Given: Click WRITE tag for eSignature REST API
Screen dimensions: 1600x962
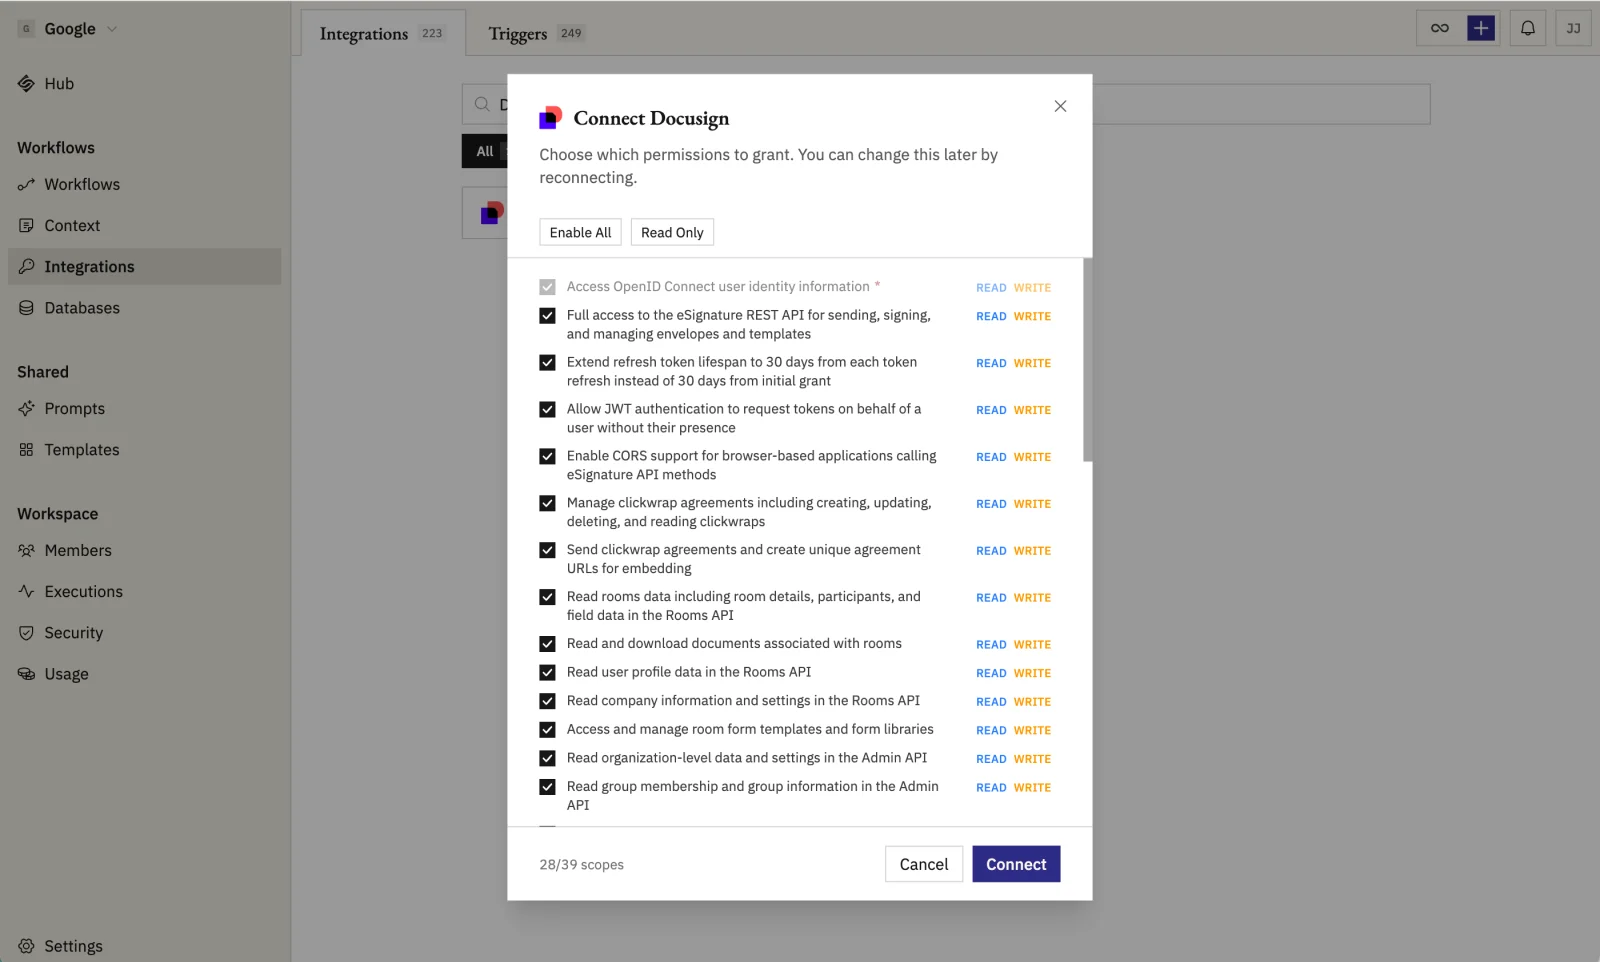Looking at the screenshot, I should 1032,317.
